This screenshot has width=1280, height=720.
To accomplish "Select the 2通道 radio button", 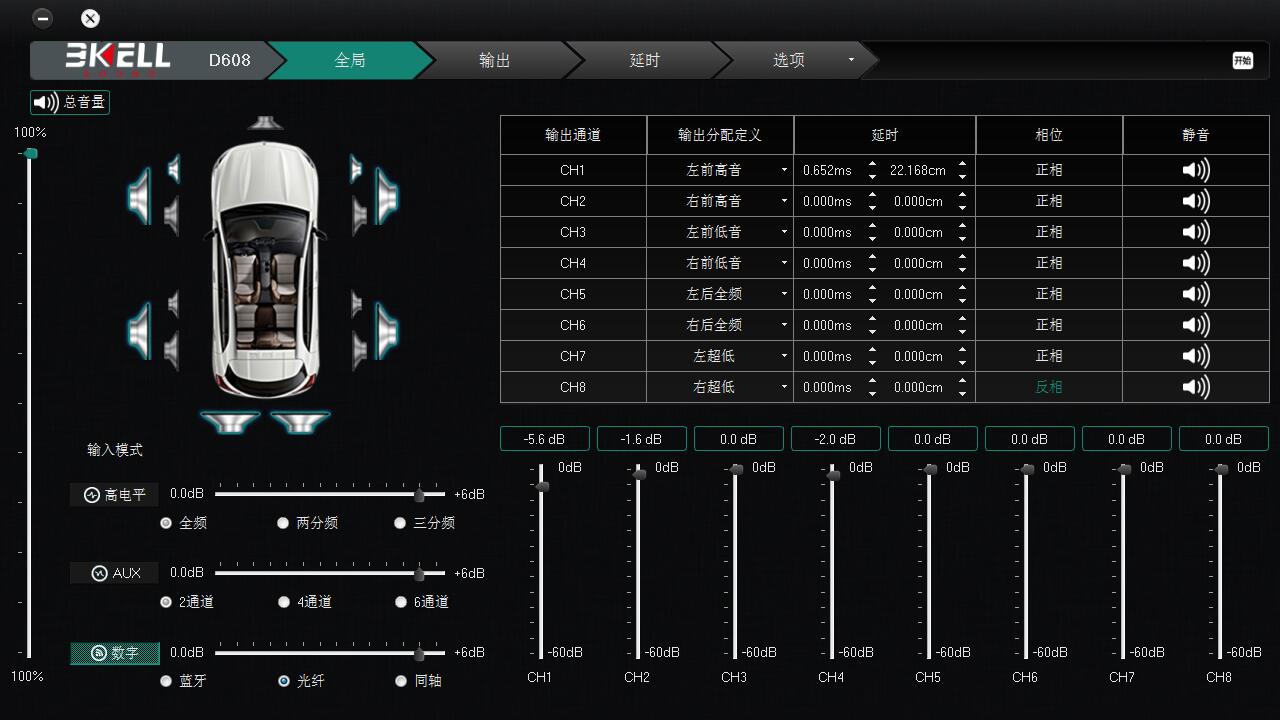I will click(166, 602).
